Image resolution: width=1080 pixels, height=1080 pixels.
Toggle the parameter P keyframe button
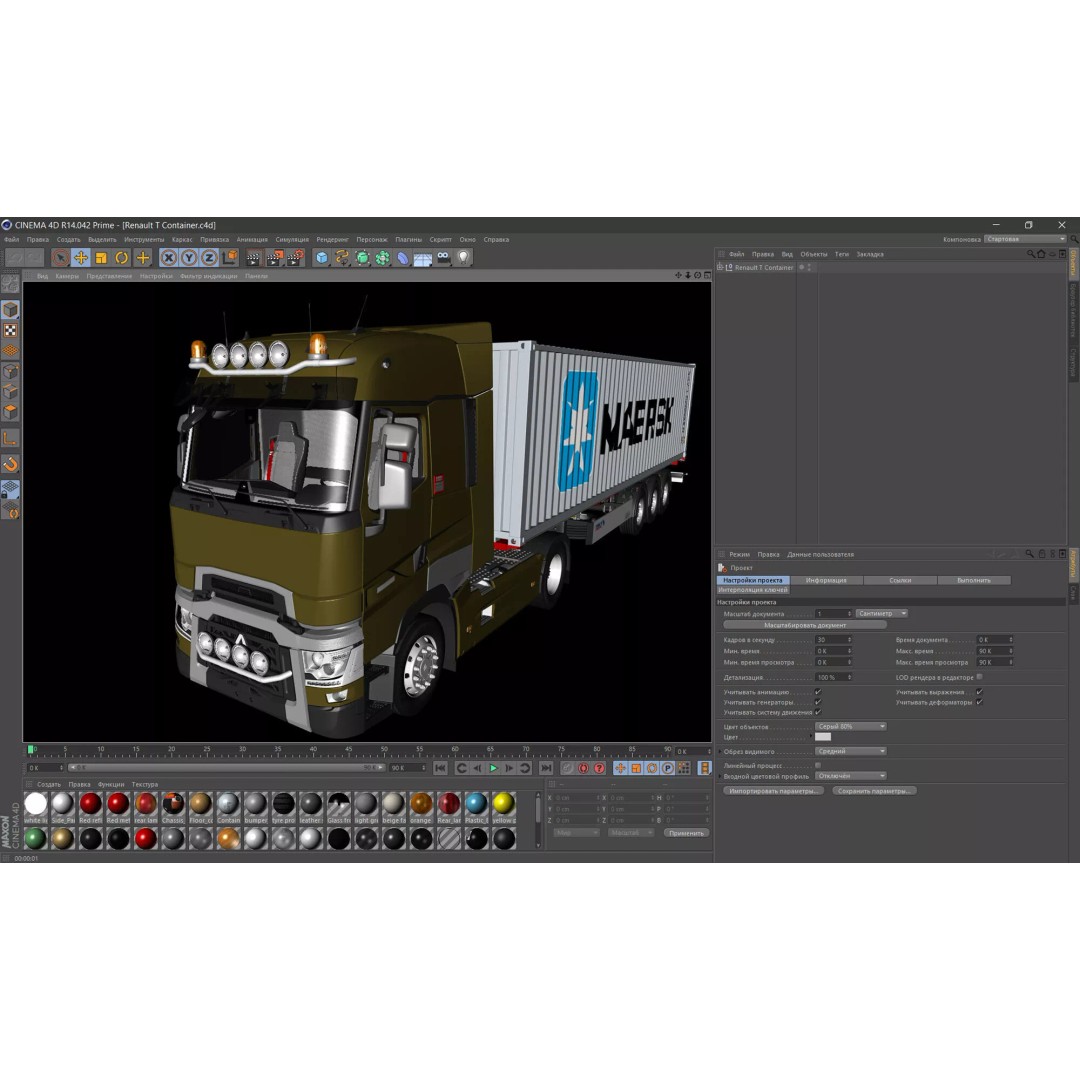[x=667, y=768]
